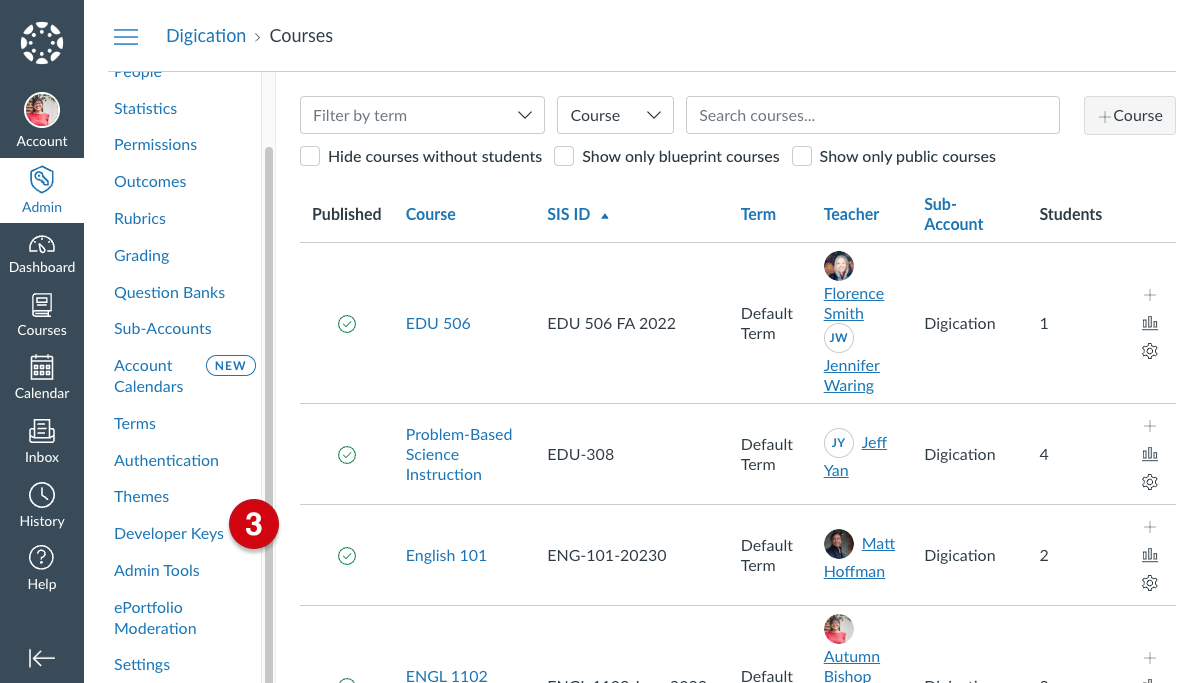View statistics for Problem-Based Science Instruction
The width and height of the screenshot is (1200, 683).
point(1150,454)
